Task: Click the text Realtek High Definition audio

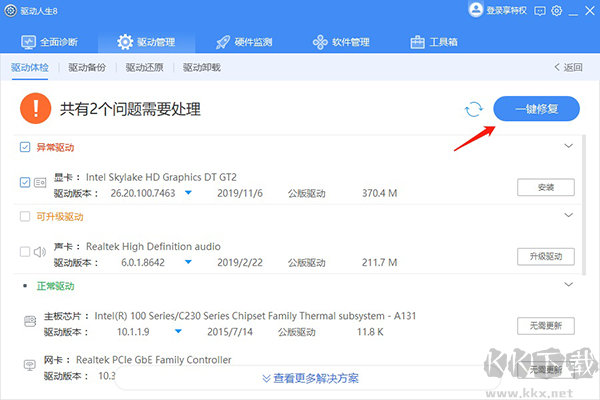Action: coord(153,247)
